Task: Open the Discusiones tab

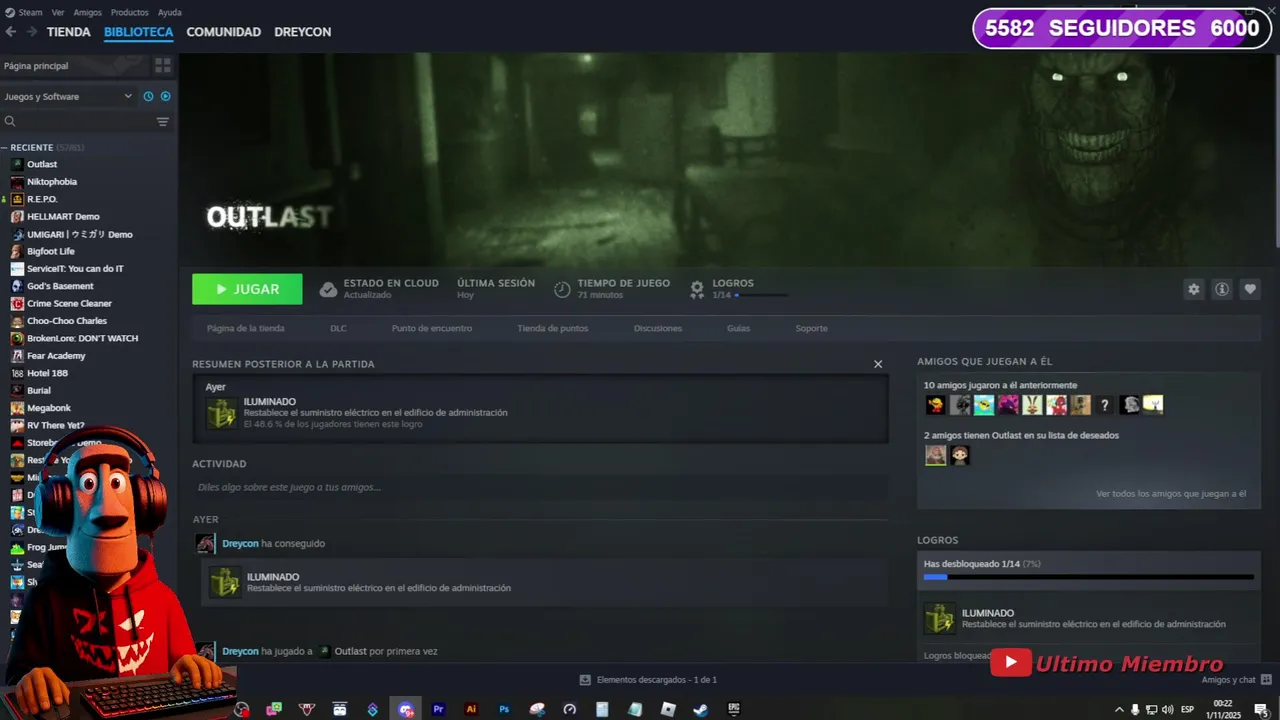Action: click(x=658, y=328)
